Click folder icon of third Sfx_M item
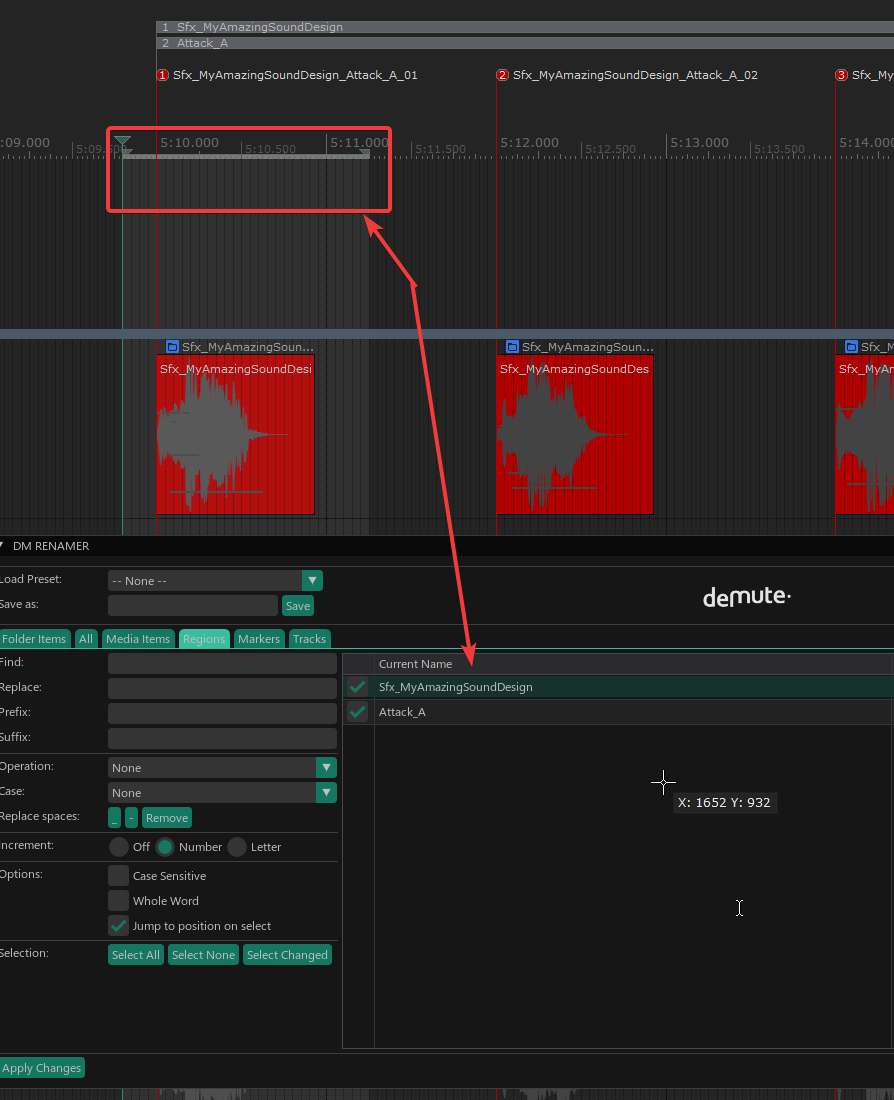This screenshot has height=1100, width=894. pos(851,347)
